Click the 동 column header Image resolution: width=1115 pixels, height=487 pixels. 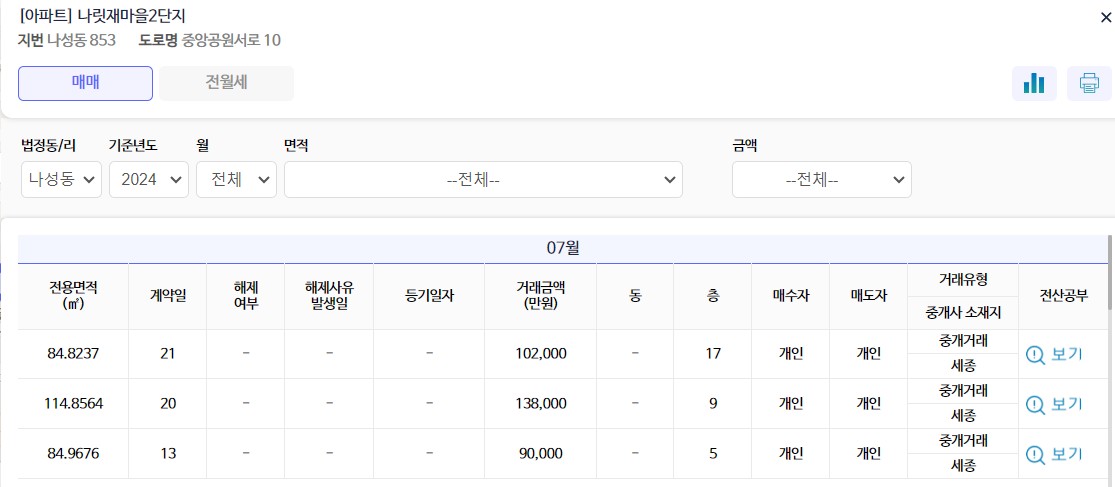tap(635, 296)
